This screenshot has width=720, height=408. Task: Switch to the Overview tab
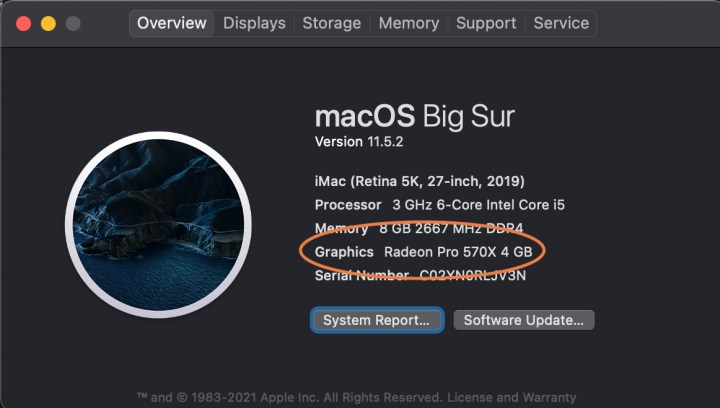[172, 23]
